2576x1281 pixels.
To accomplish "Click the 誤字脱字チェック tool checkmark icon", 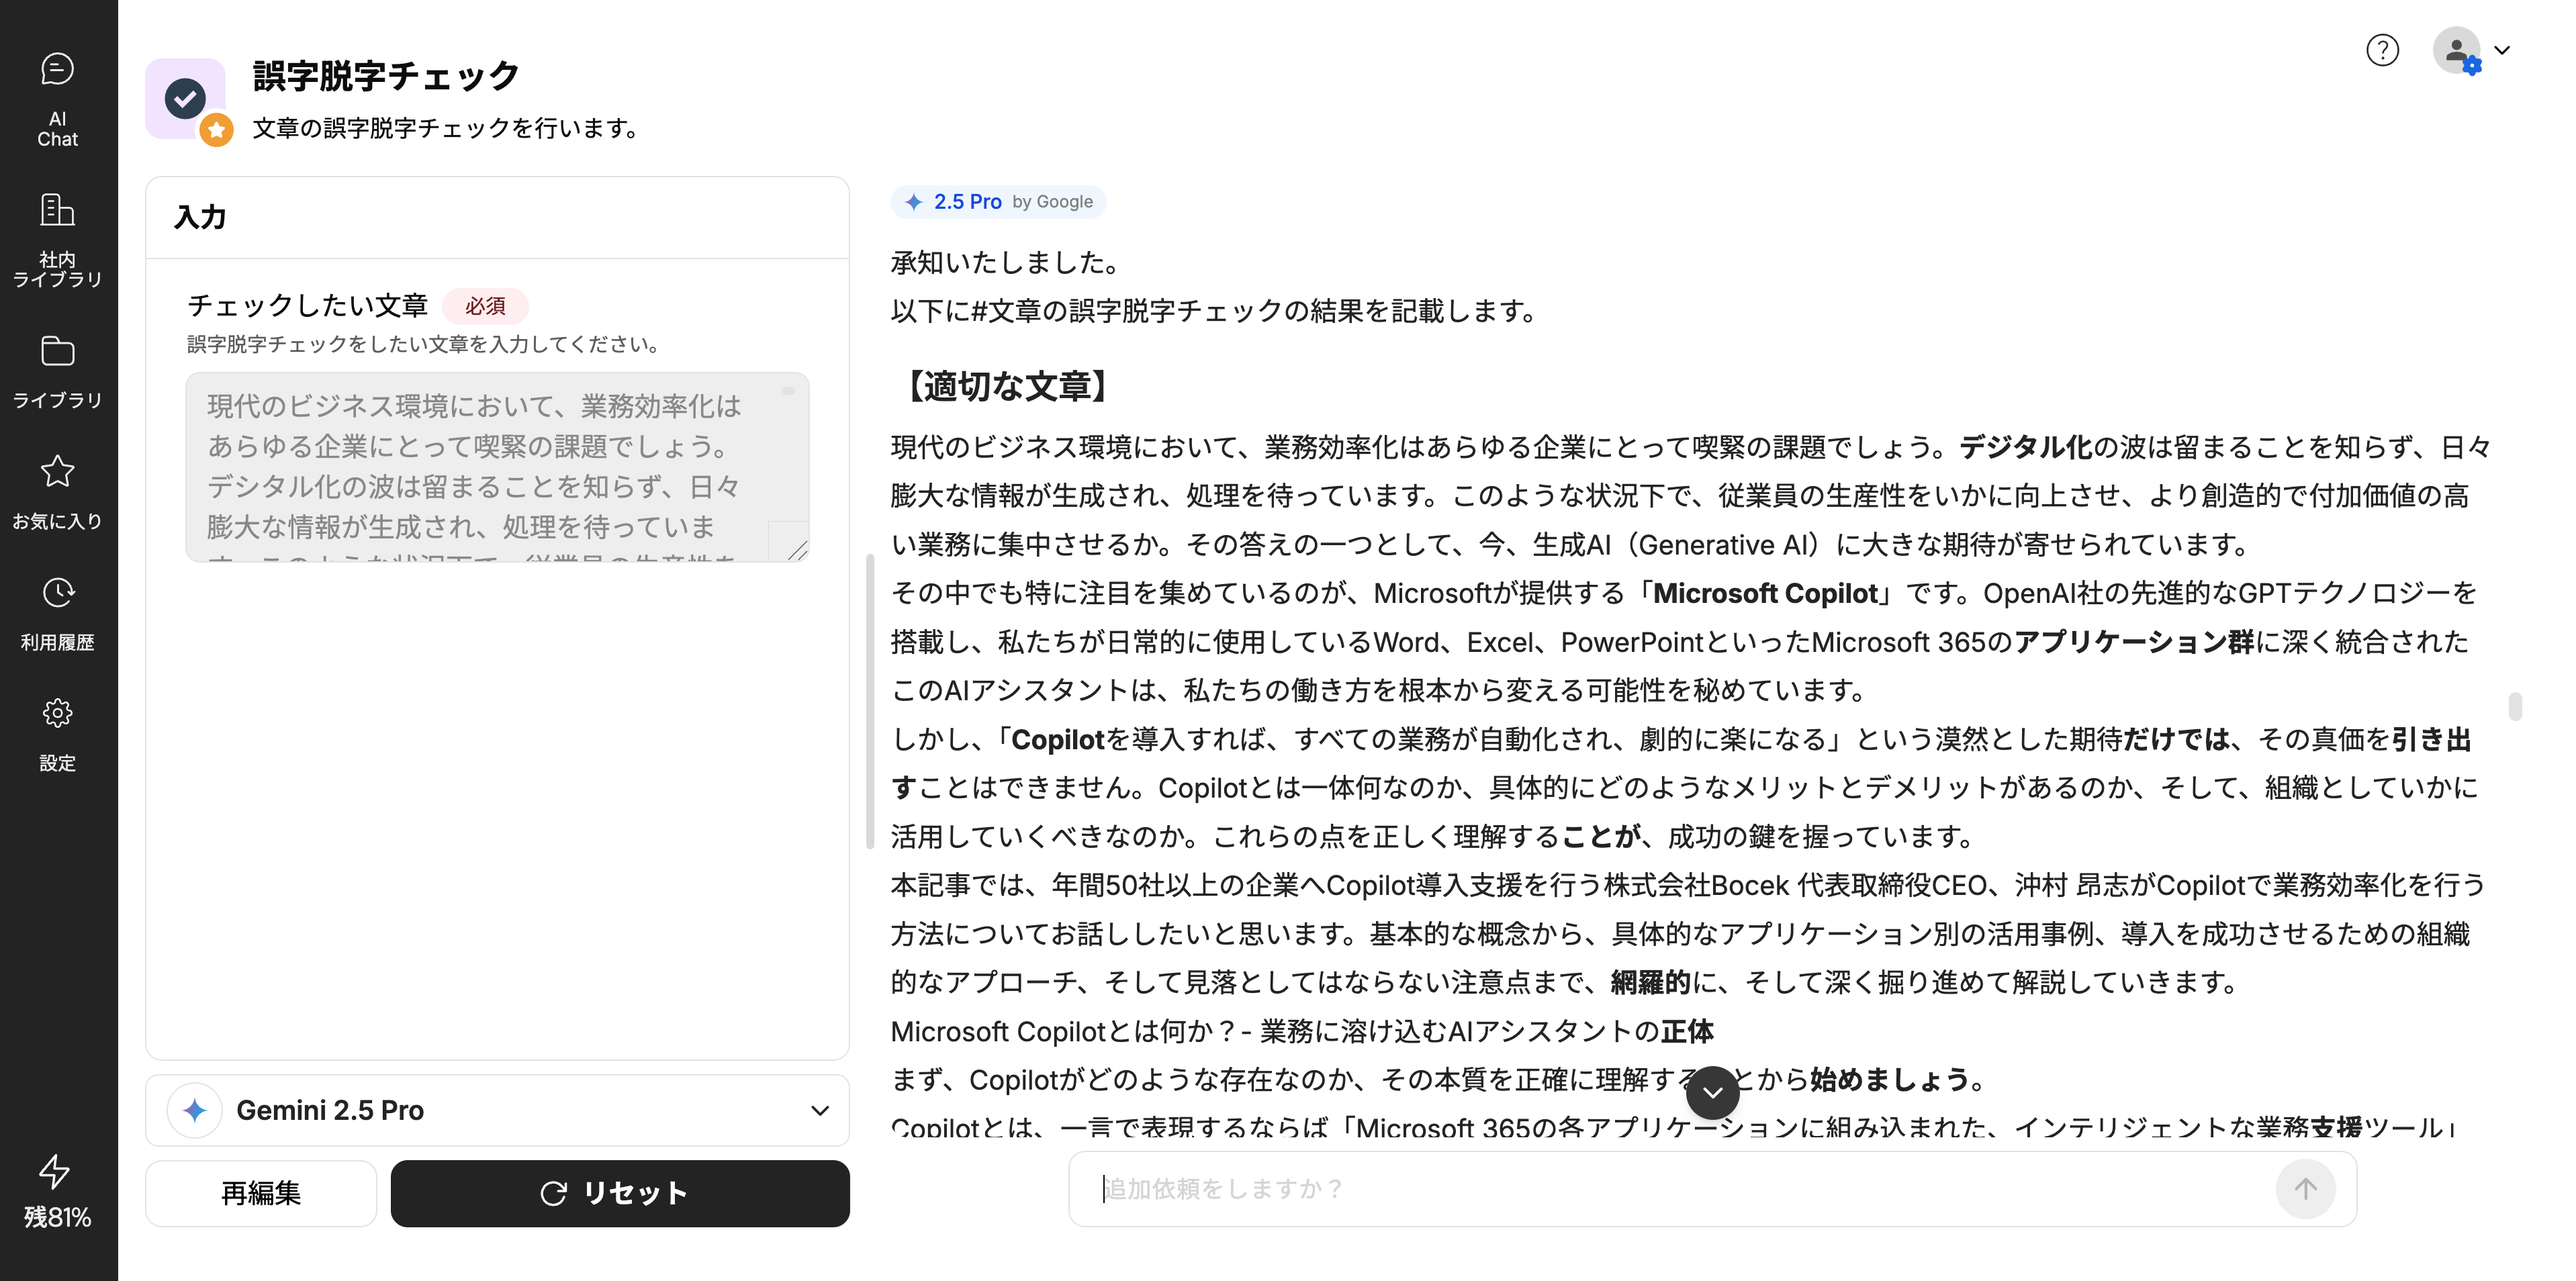I will click(x=186, y=99).
